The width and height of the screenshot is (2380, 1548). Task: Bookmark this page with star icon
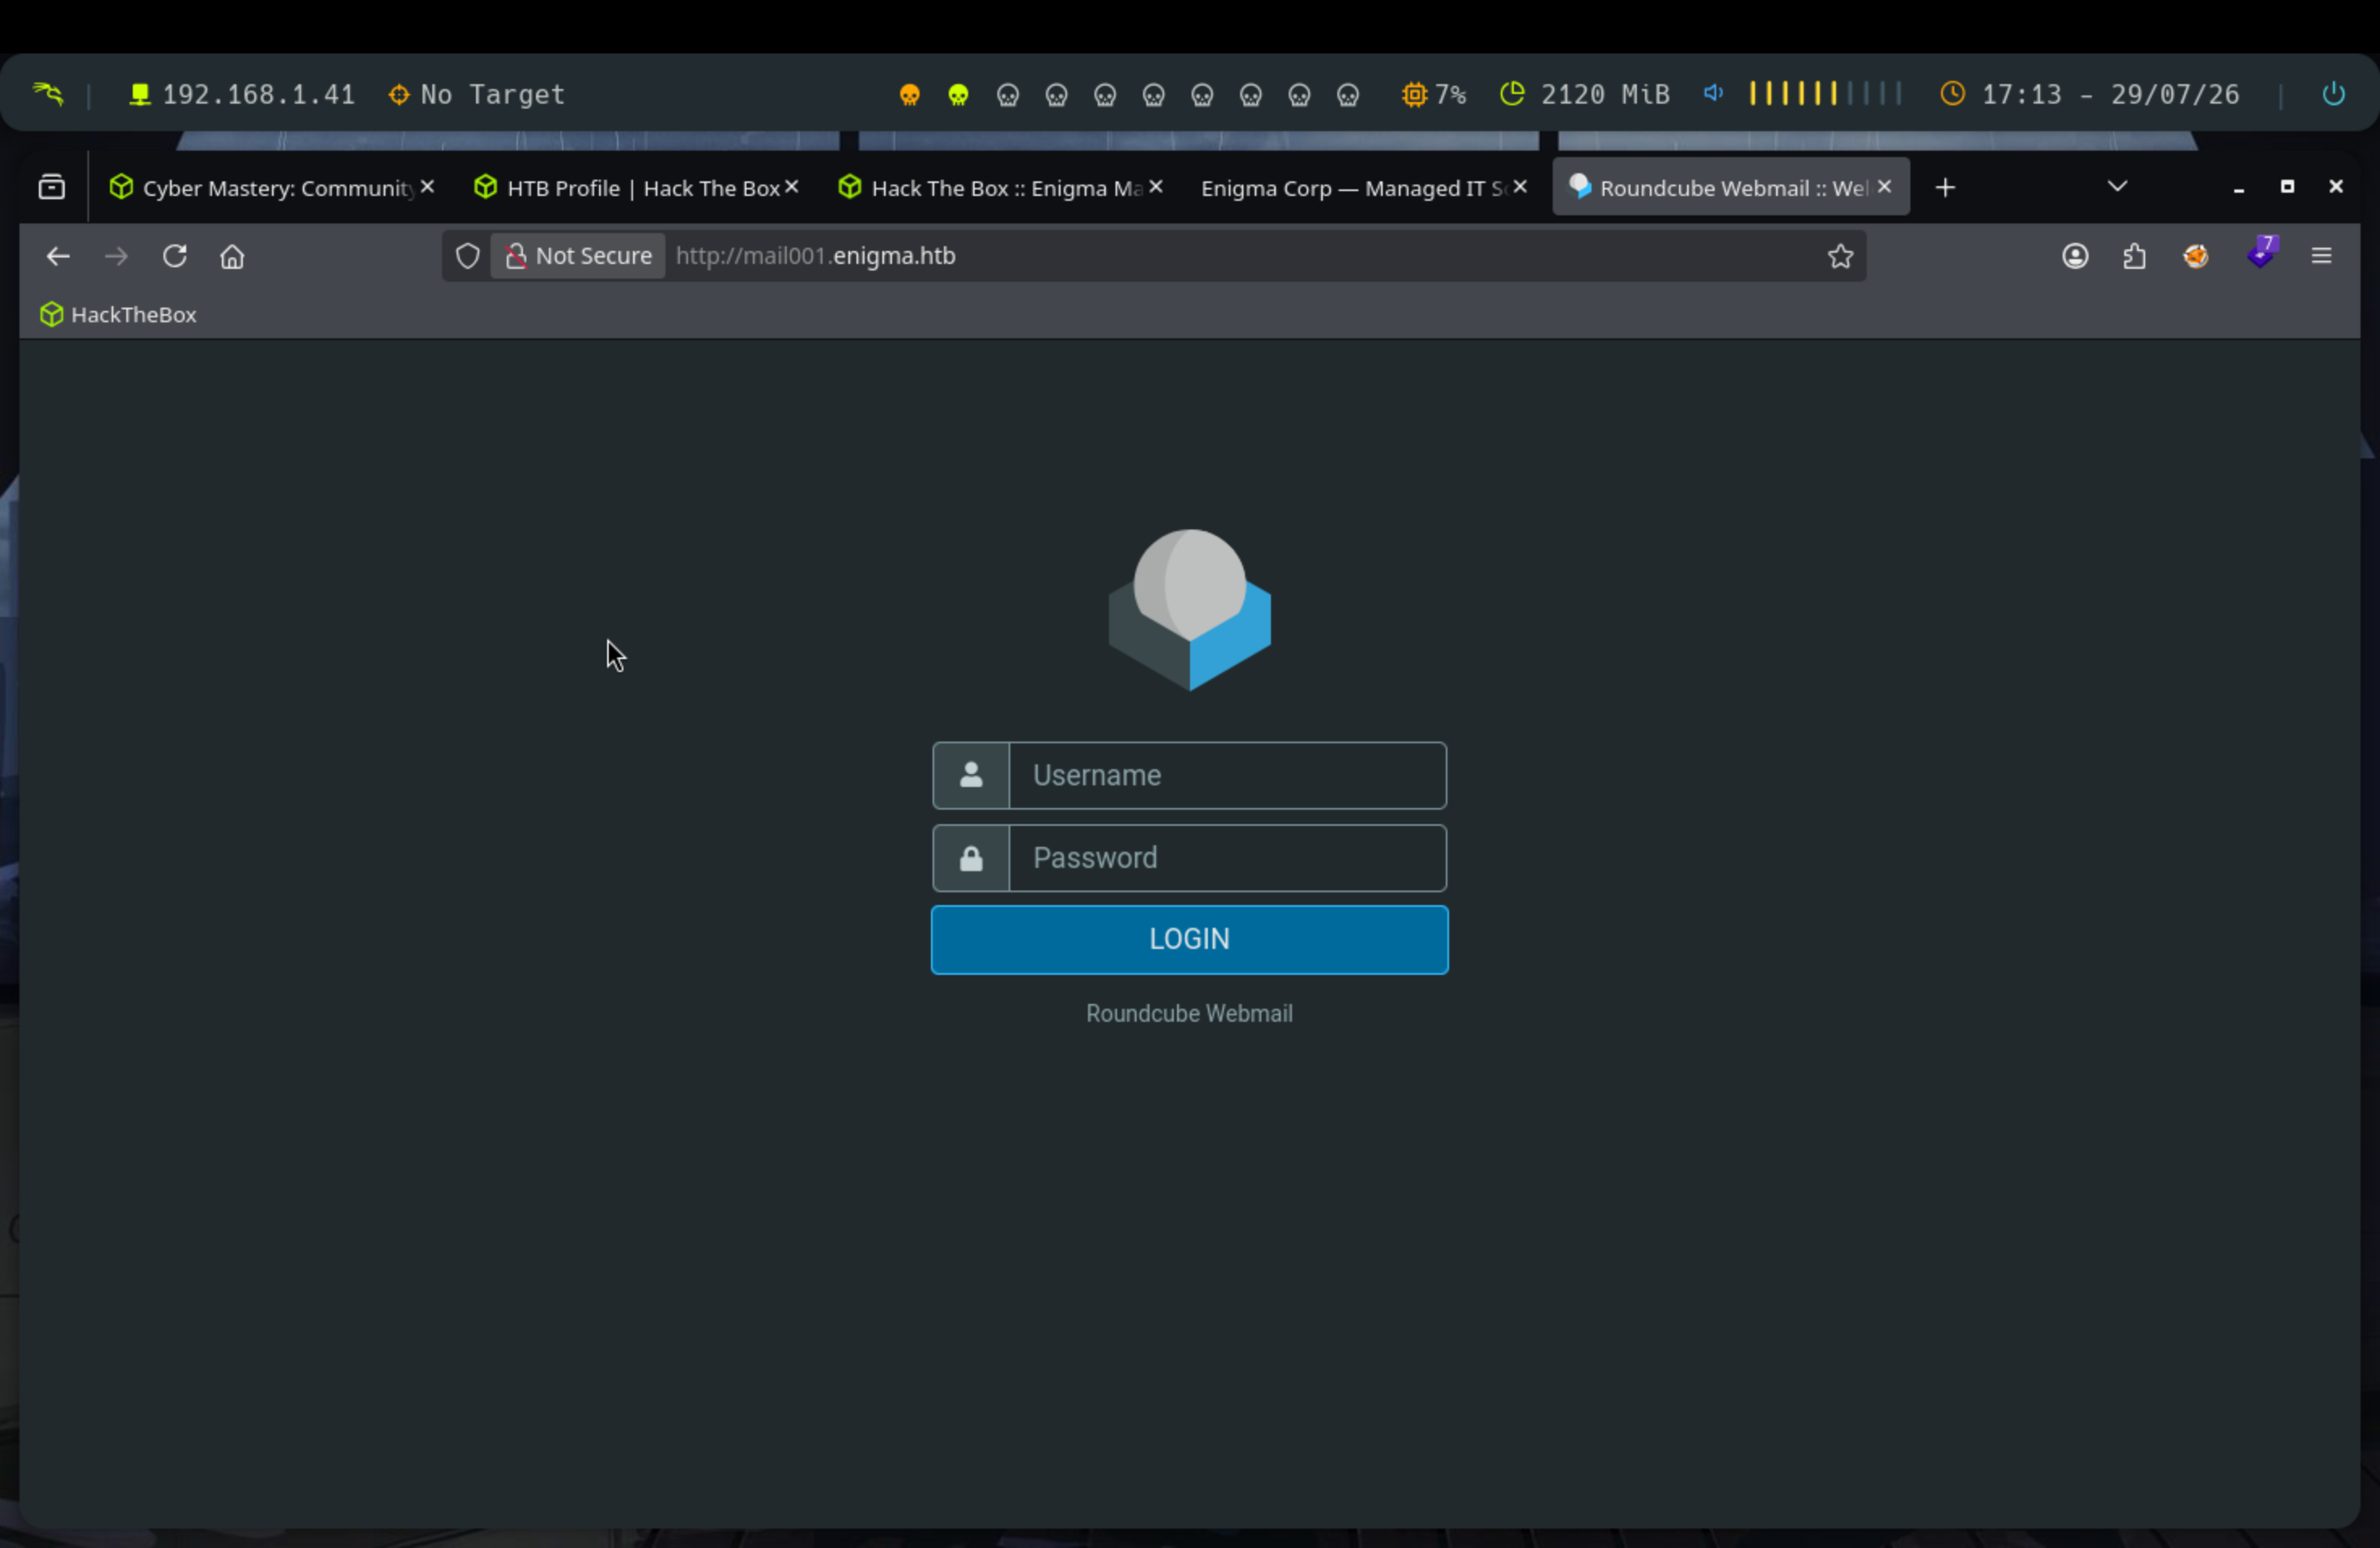(1840, 256)
